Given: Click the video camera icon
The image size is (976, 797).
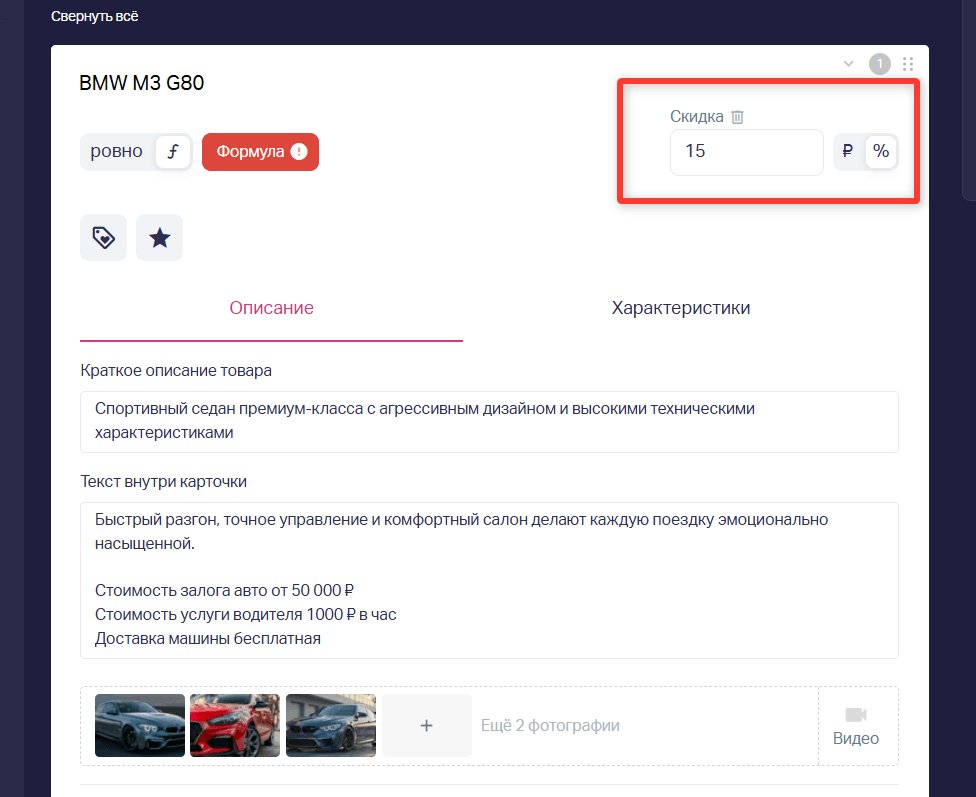Looking at the screenshot, I should tap(856, 715).
